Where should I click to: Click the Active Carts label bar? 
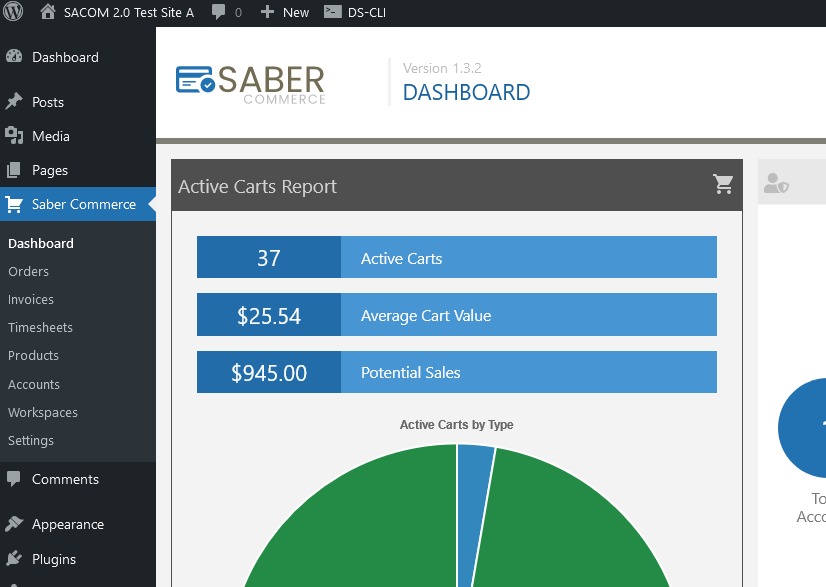529,257
